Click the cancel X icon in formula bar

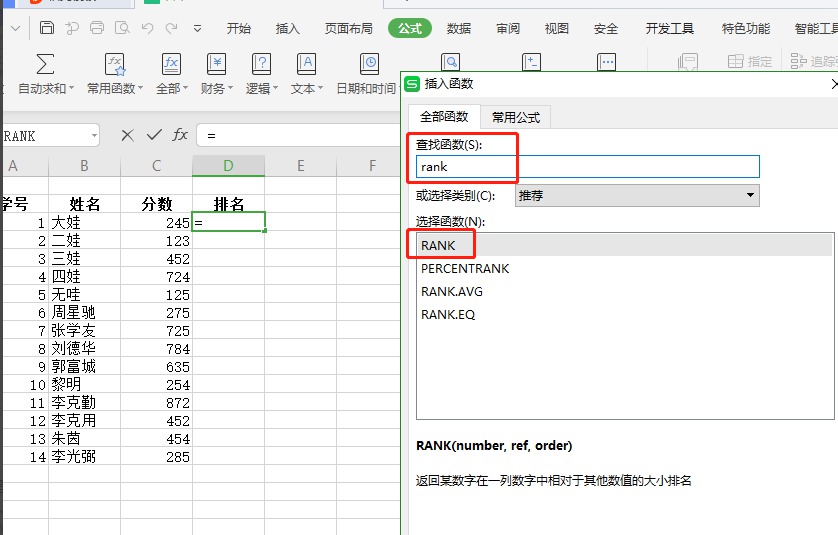tap(127, 135)
